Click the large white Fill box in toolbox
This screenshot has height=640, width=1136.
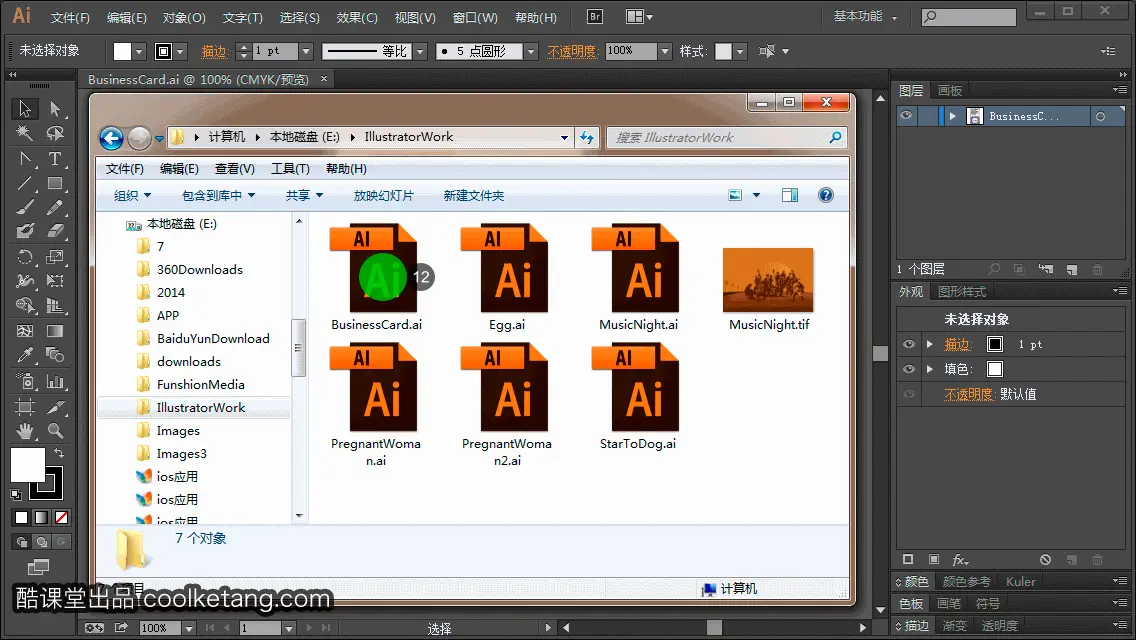click(28, 465)
